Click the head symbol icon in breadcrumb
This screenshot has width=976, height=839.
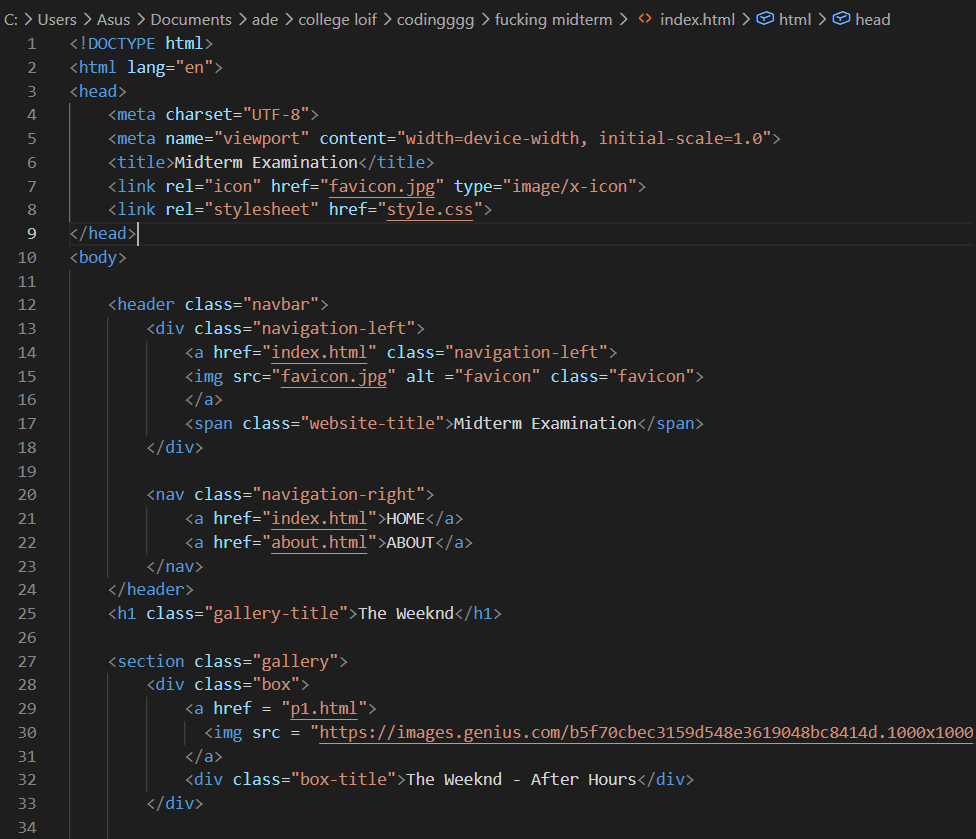(841, 19)
